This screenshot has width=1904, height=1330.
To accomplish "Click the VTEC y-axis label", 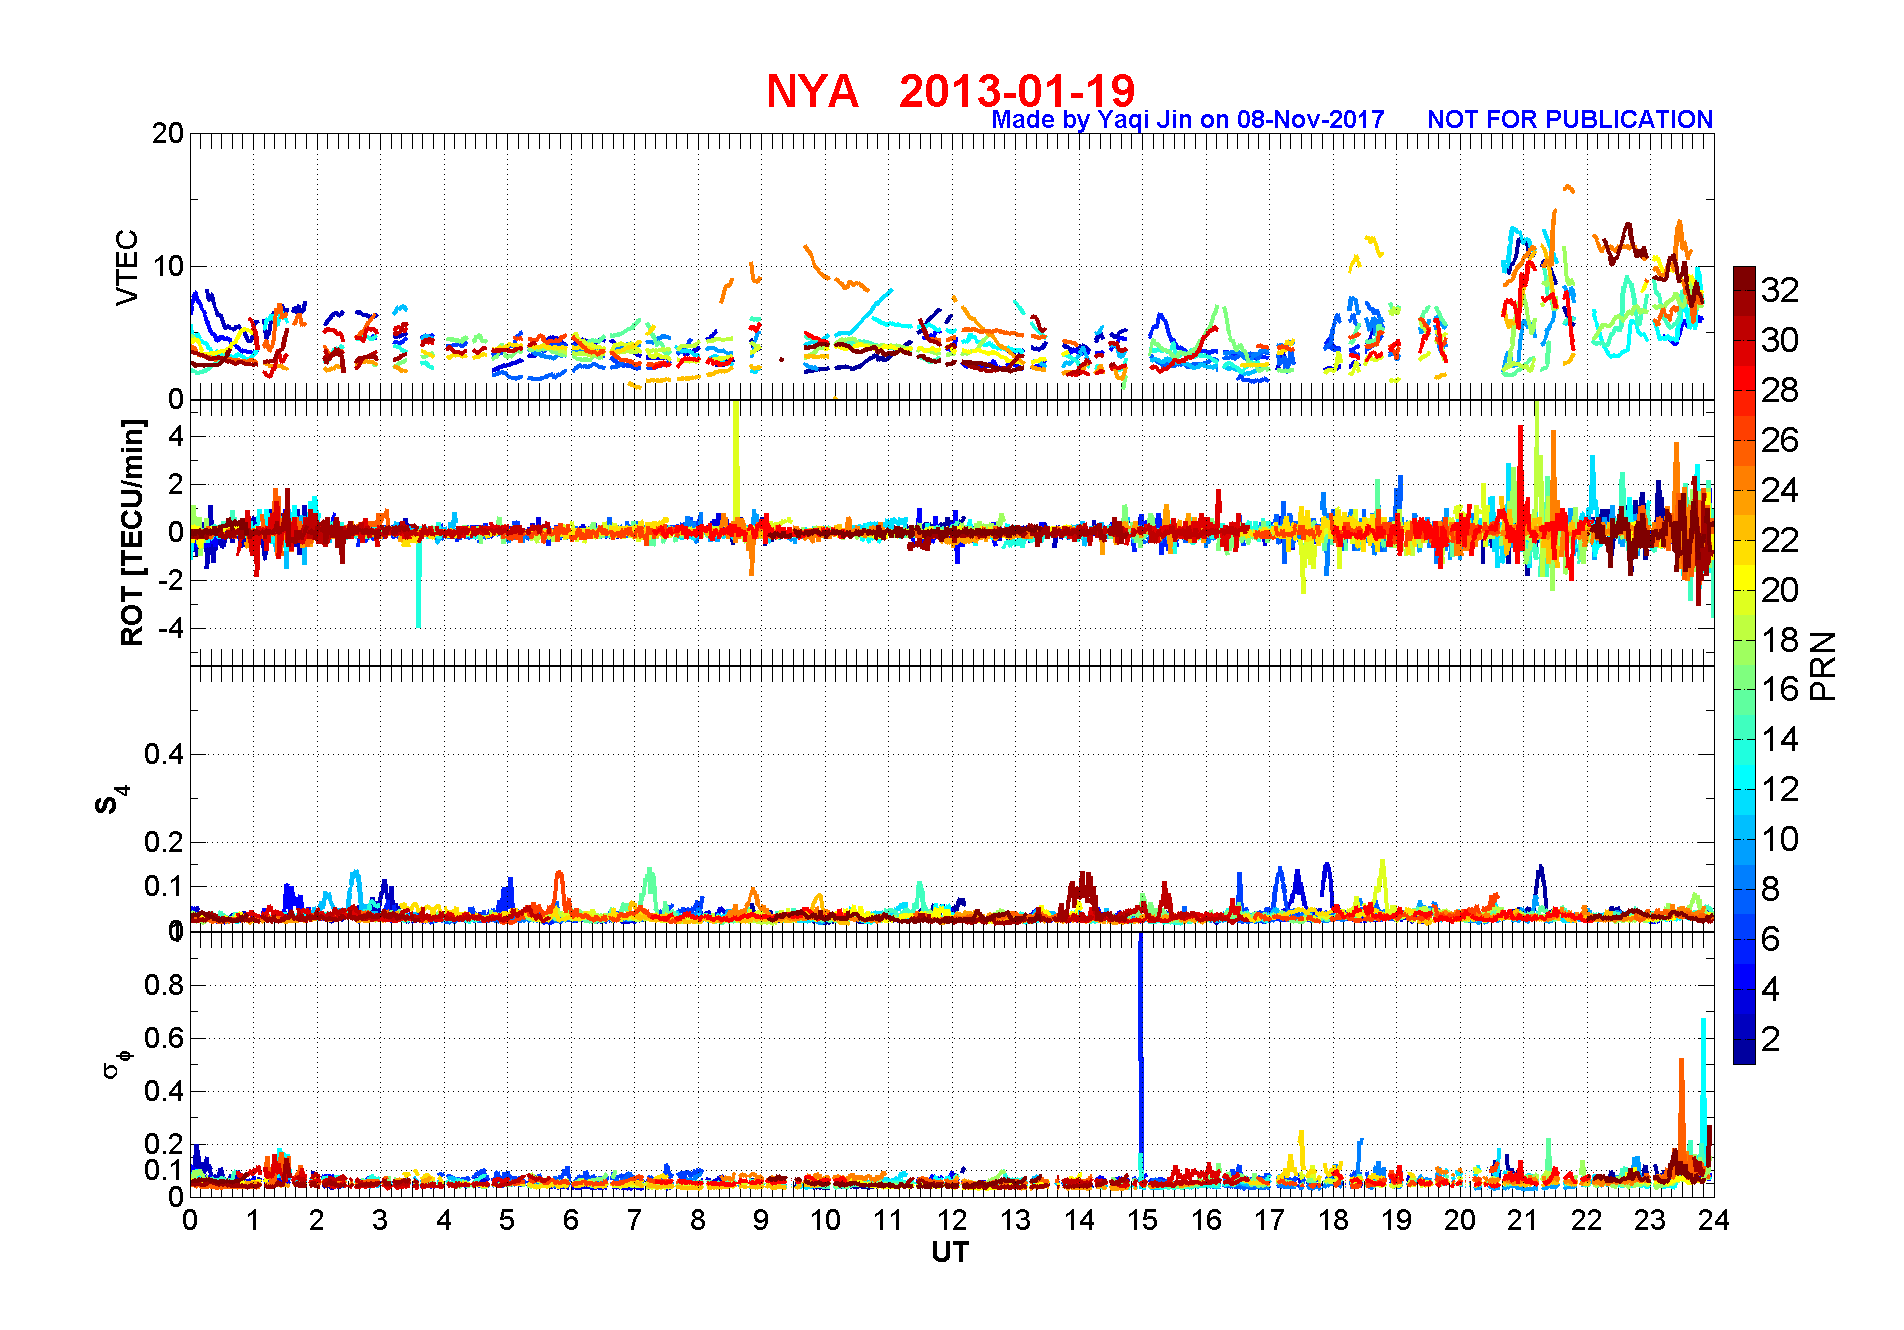I will click(x=127, y=267).
